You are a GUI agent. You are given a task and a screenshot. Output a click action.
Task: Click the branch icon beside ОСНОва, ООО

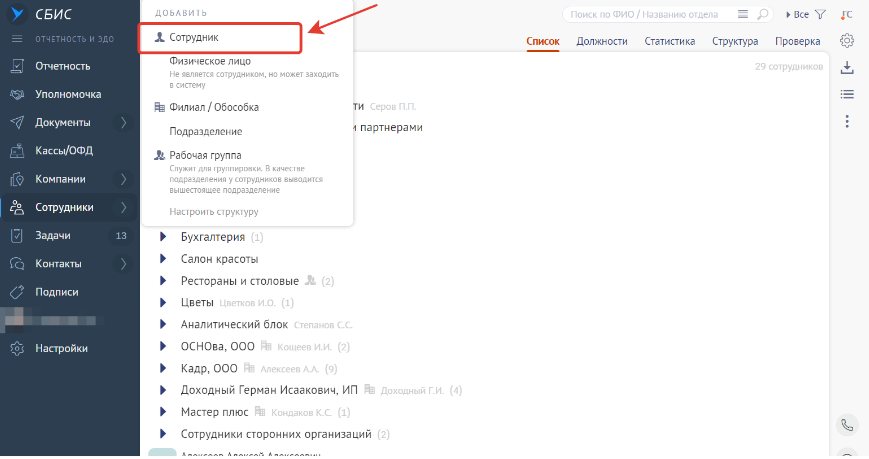click(266, 346)
